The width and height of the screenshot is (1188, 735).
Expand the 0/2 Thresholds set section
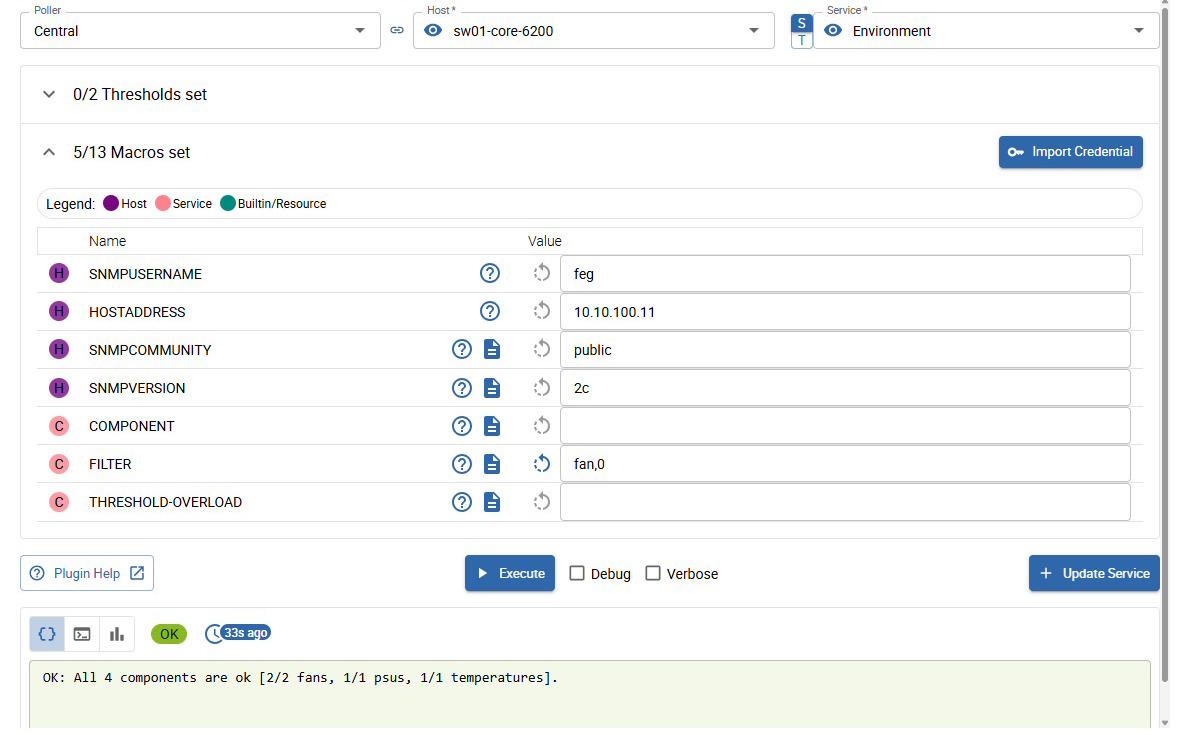pos(49,95)
